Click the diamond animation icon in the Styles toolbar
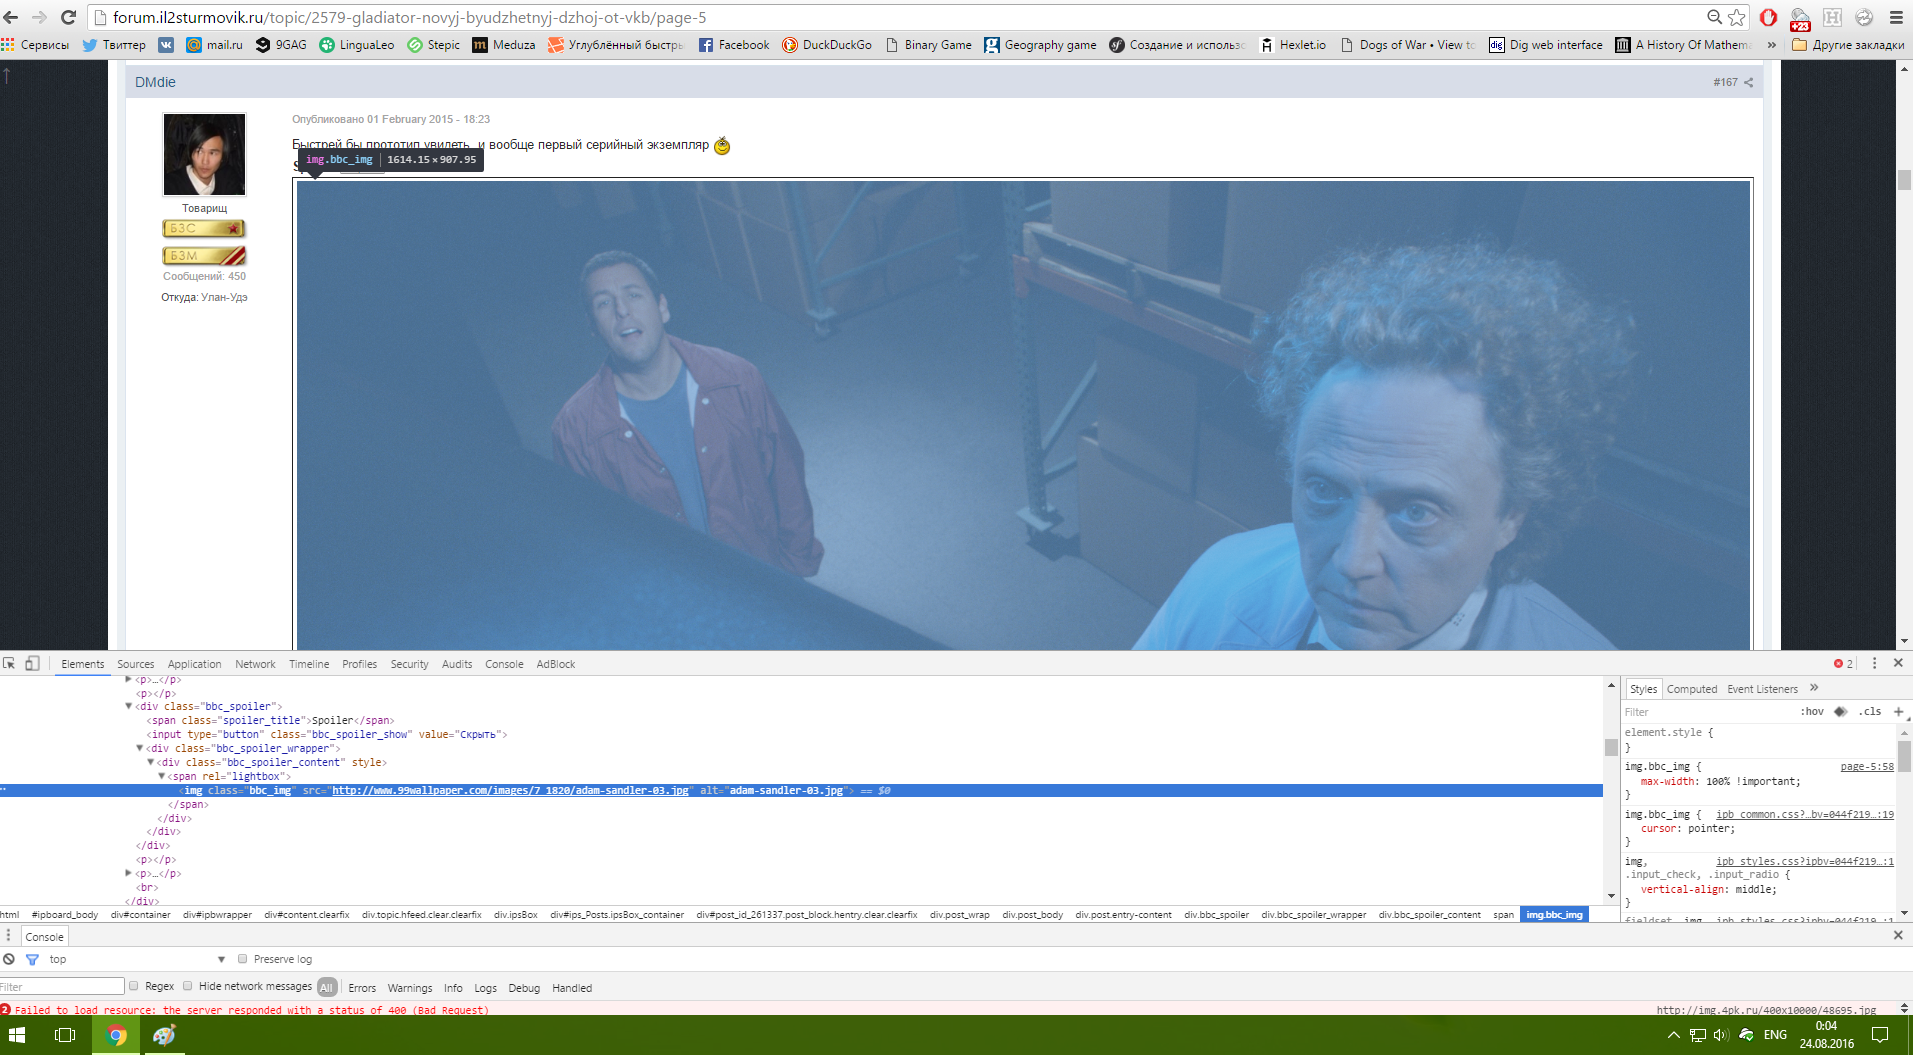The height and width of the screenshot is (1055, 1913). 1840,712
